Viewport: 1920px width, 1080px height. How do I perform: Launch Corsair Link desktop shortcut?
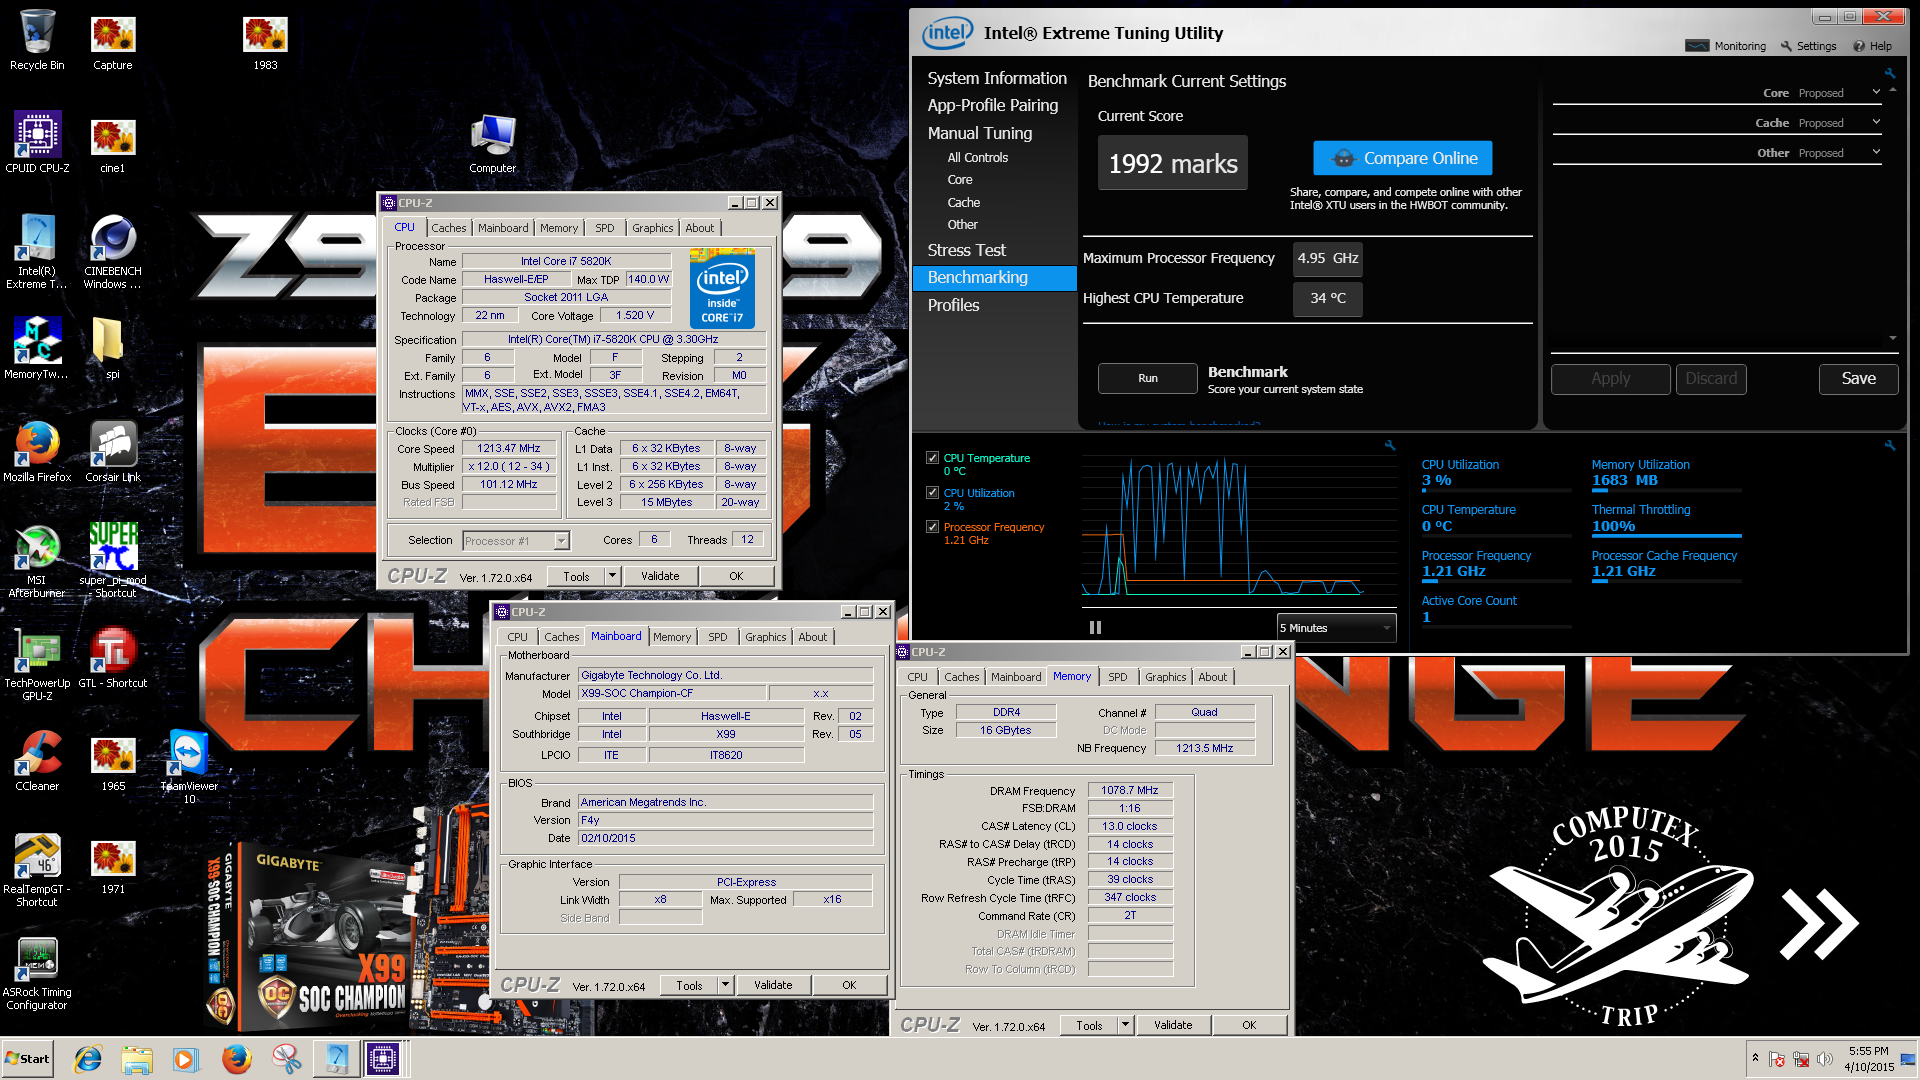pyautogui.click(x=113, y=451)
